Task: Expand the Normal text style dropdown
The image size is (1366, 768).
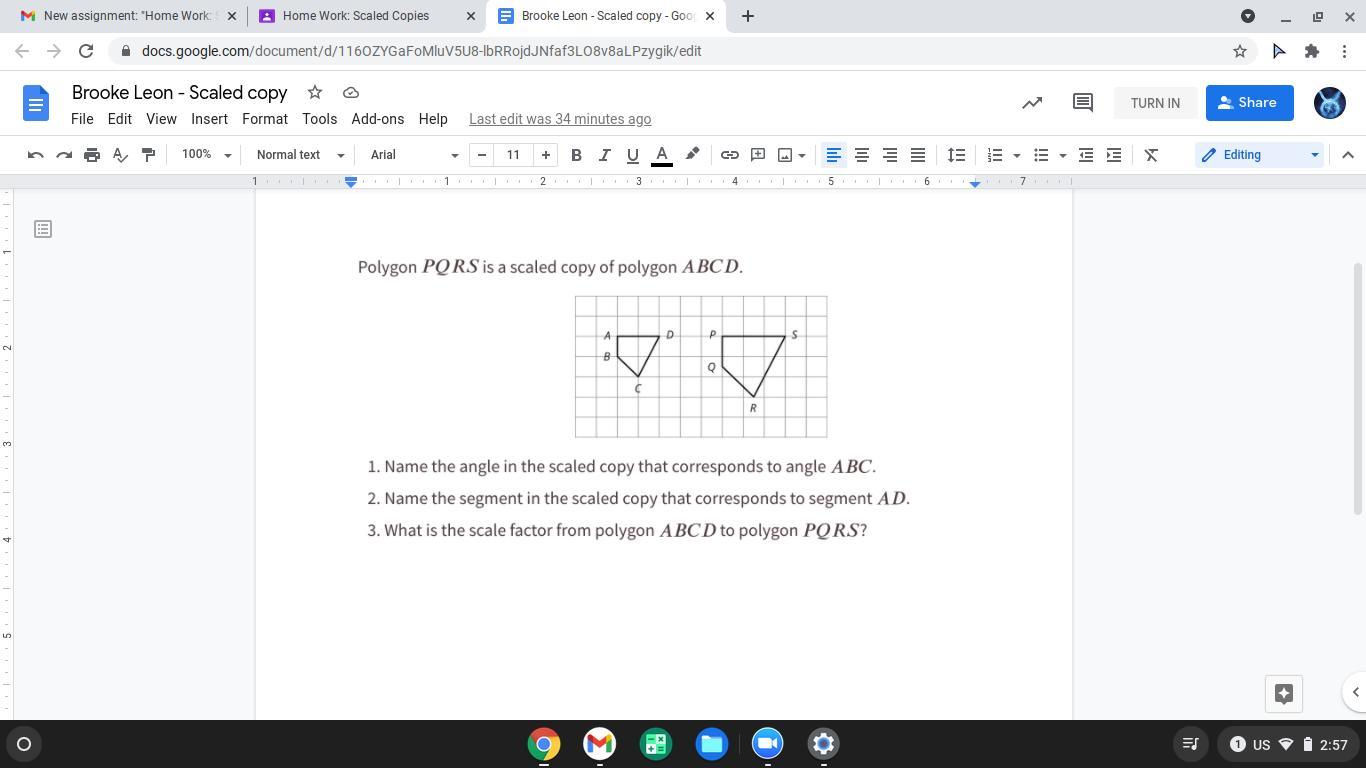Action: tap(300, 155)
